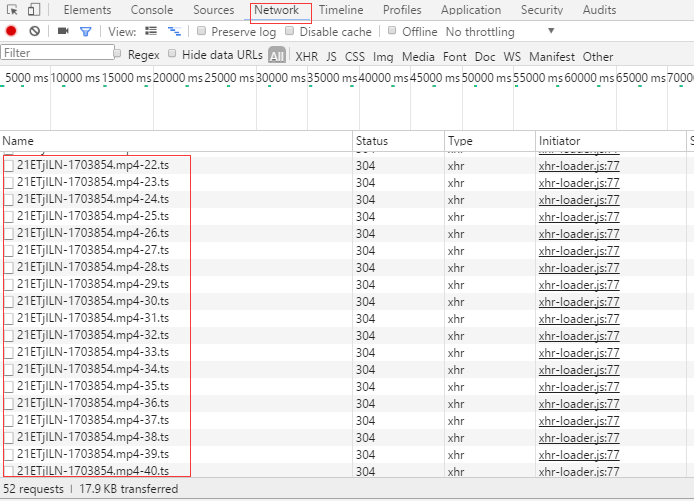Enable the Regex filter checkbox

[118, 54]
